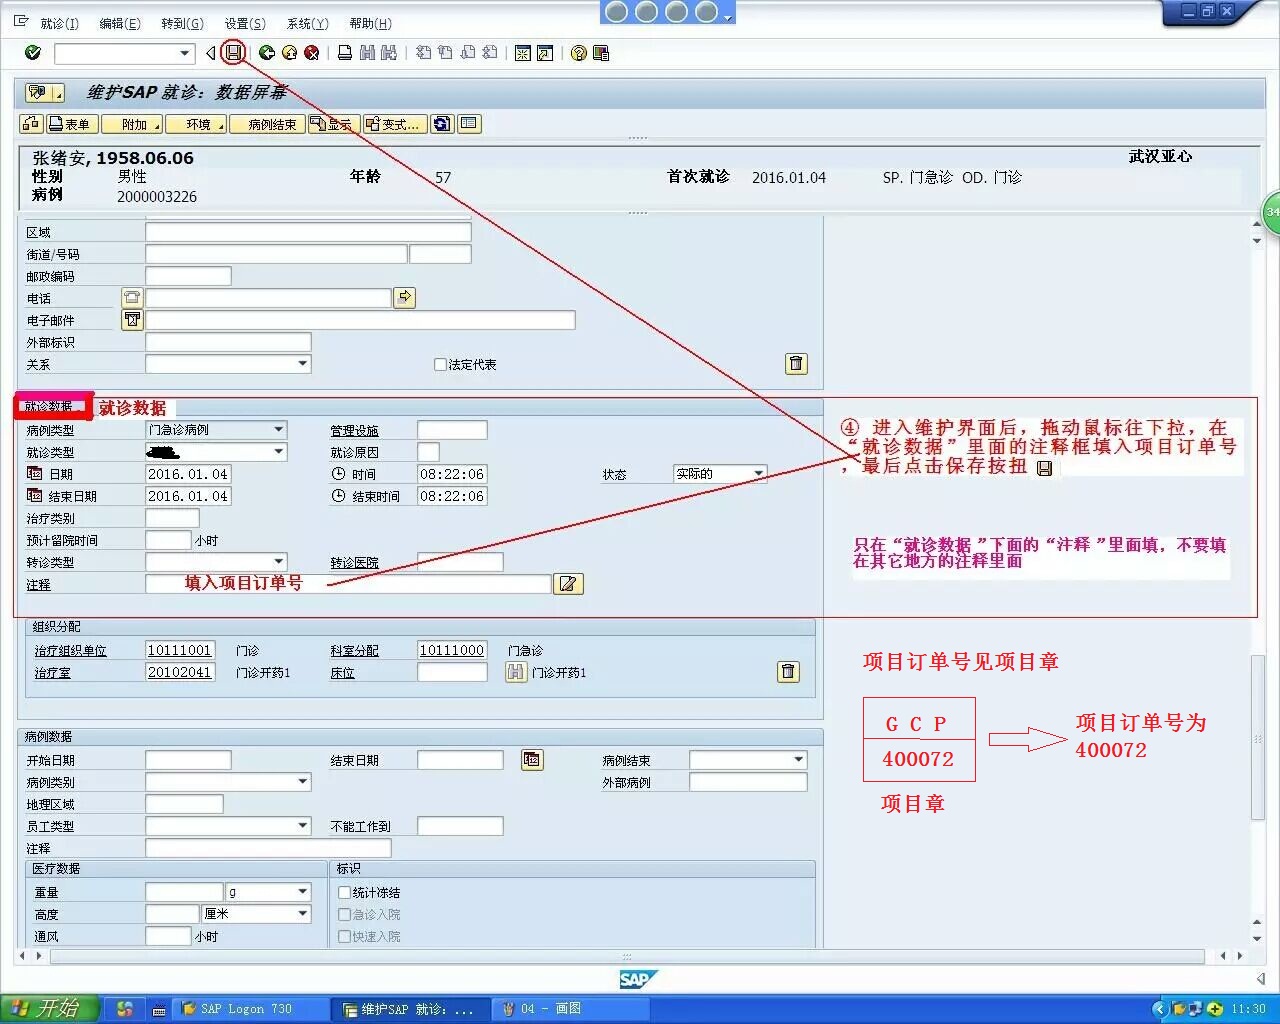The image size is (1280, 1024).
Task: Click the green checkmark Enter icon
Action: pos(33,53)
